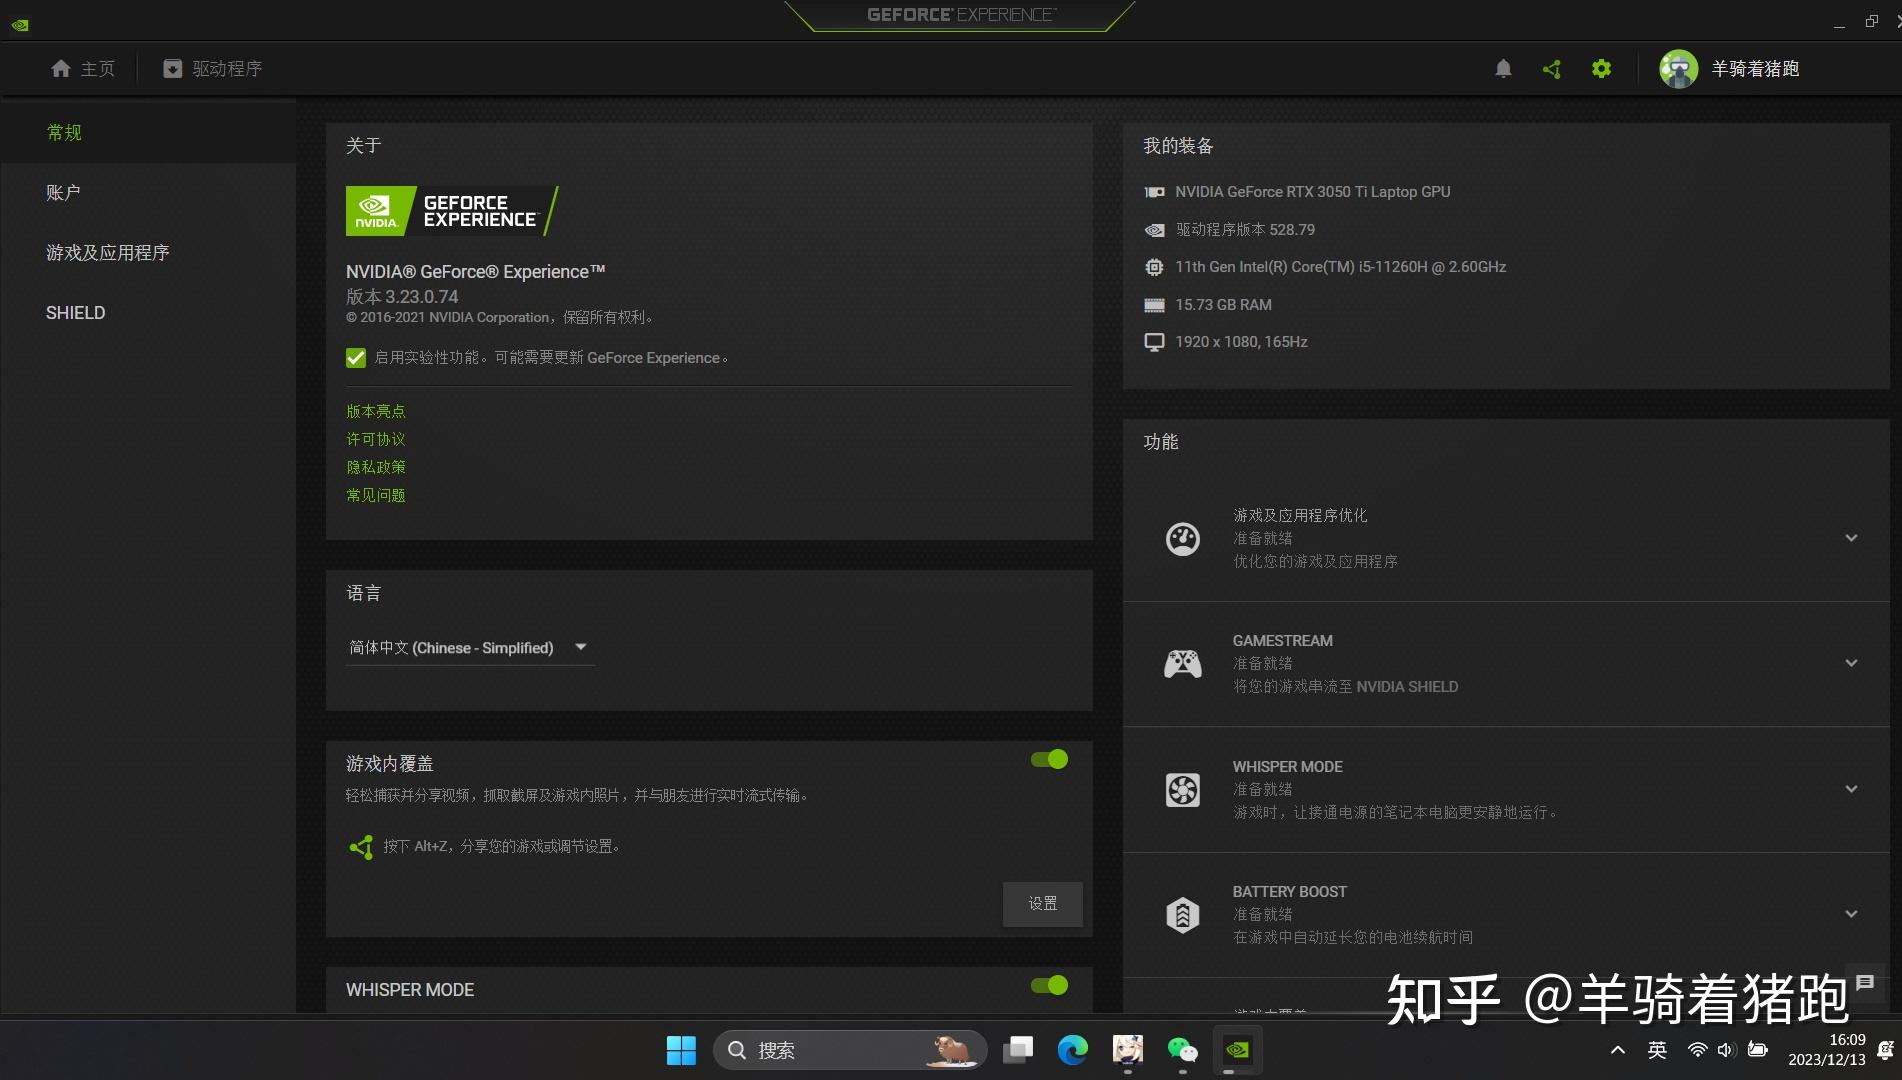Image resolution: width=1902 pixels, height=1080 pixels.
Task: Open the 版本亮点 link
Action: click(x=376, y=412)
